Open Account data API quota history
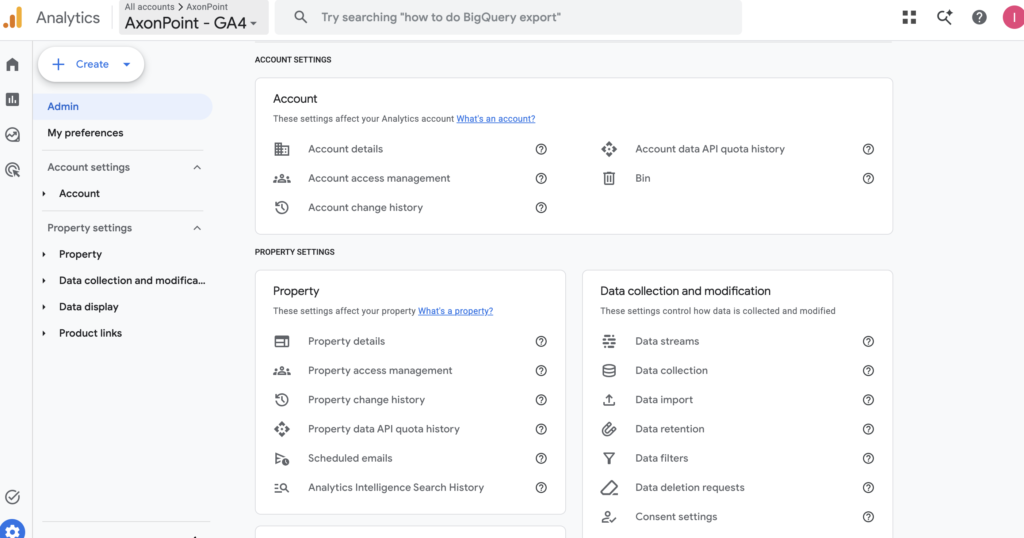 [x=710, y=149]
